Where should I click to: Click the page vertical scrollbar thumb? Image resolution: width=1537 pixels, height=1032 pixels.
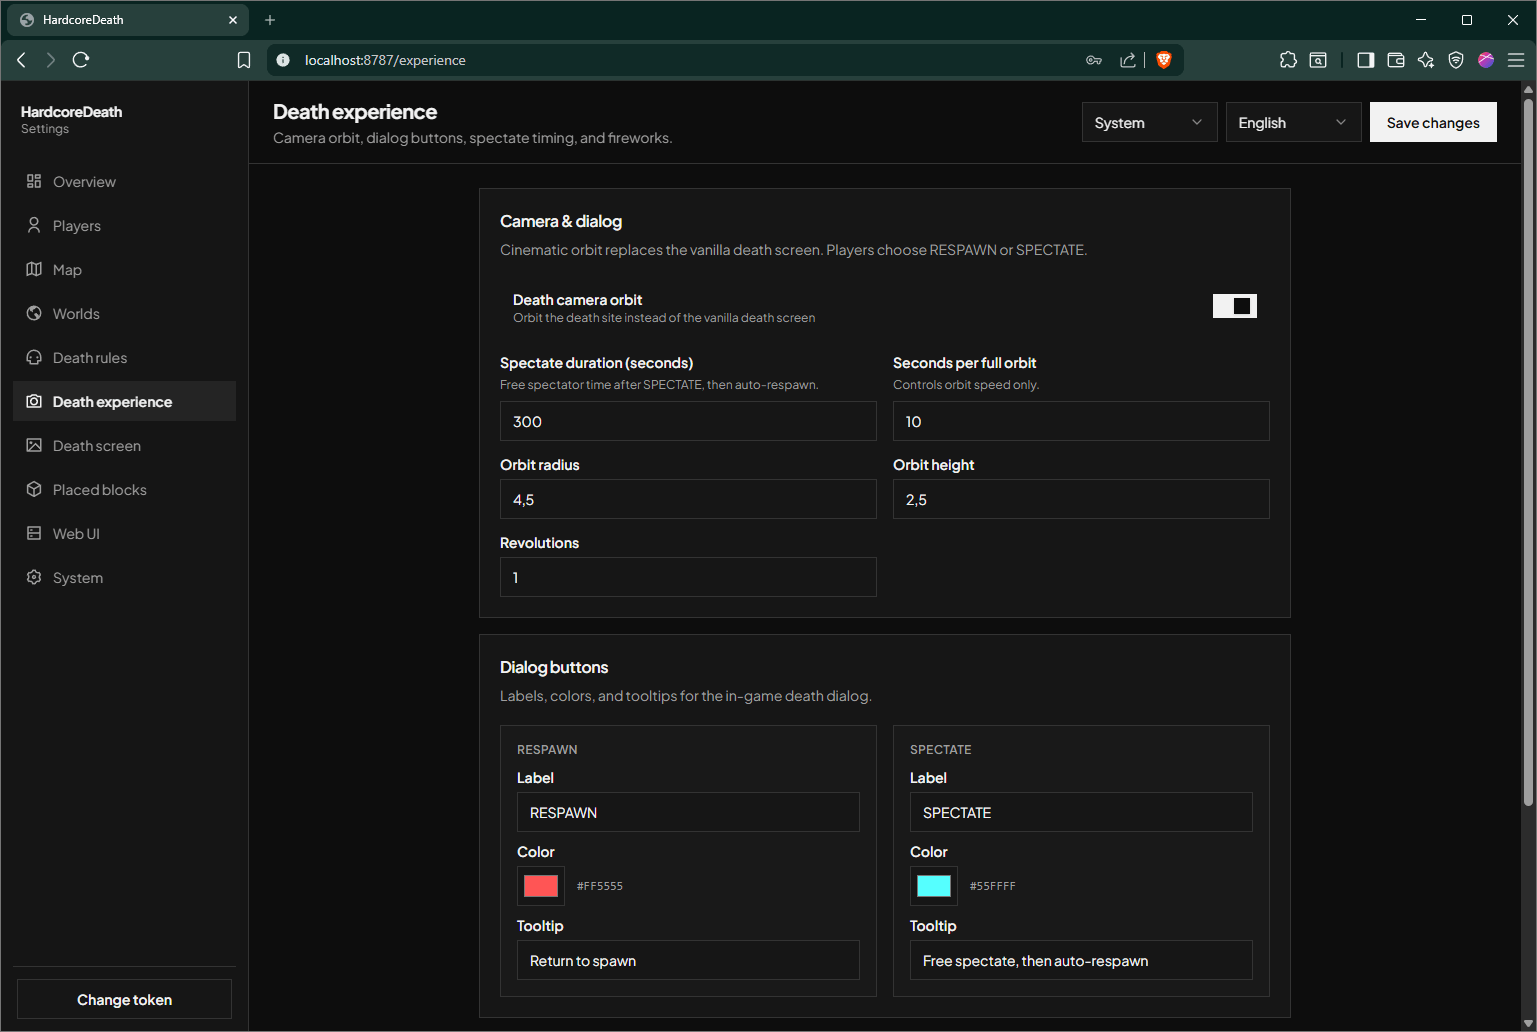coord(1528,450)
